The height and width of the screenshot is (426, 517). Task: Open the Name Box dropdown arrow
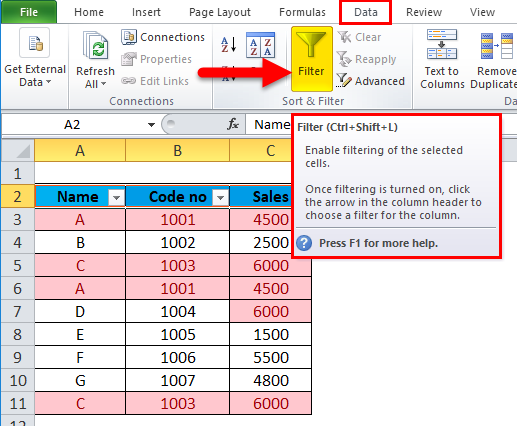(x=151, y=125)
